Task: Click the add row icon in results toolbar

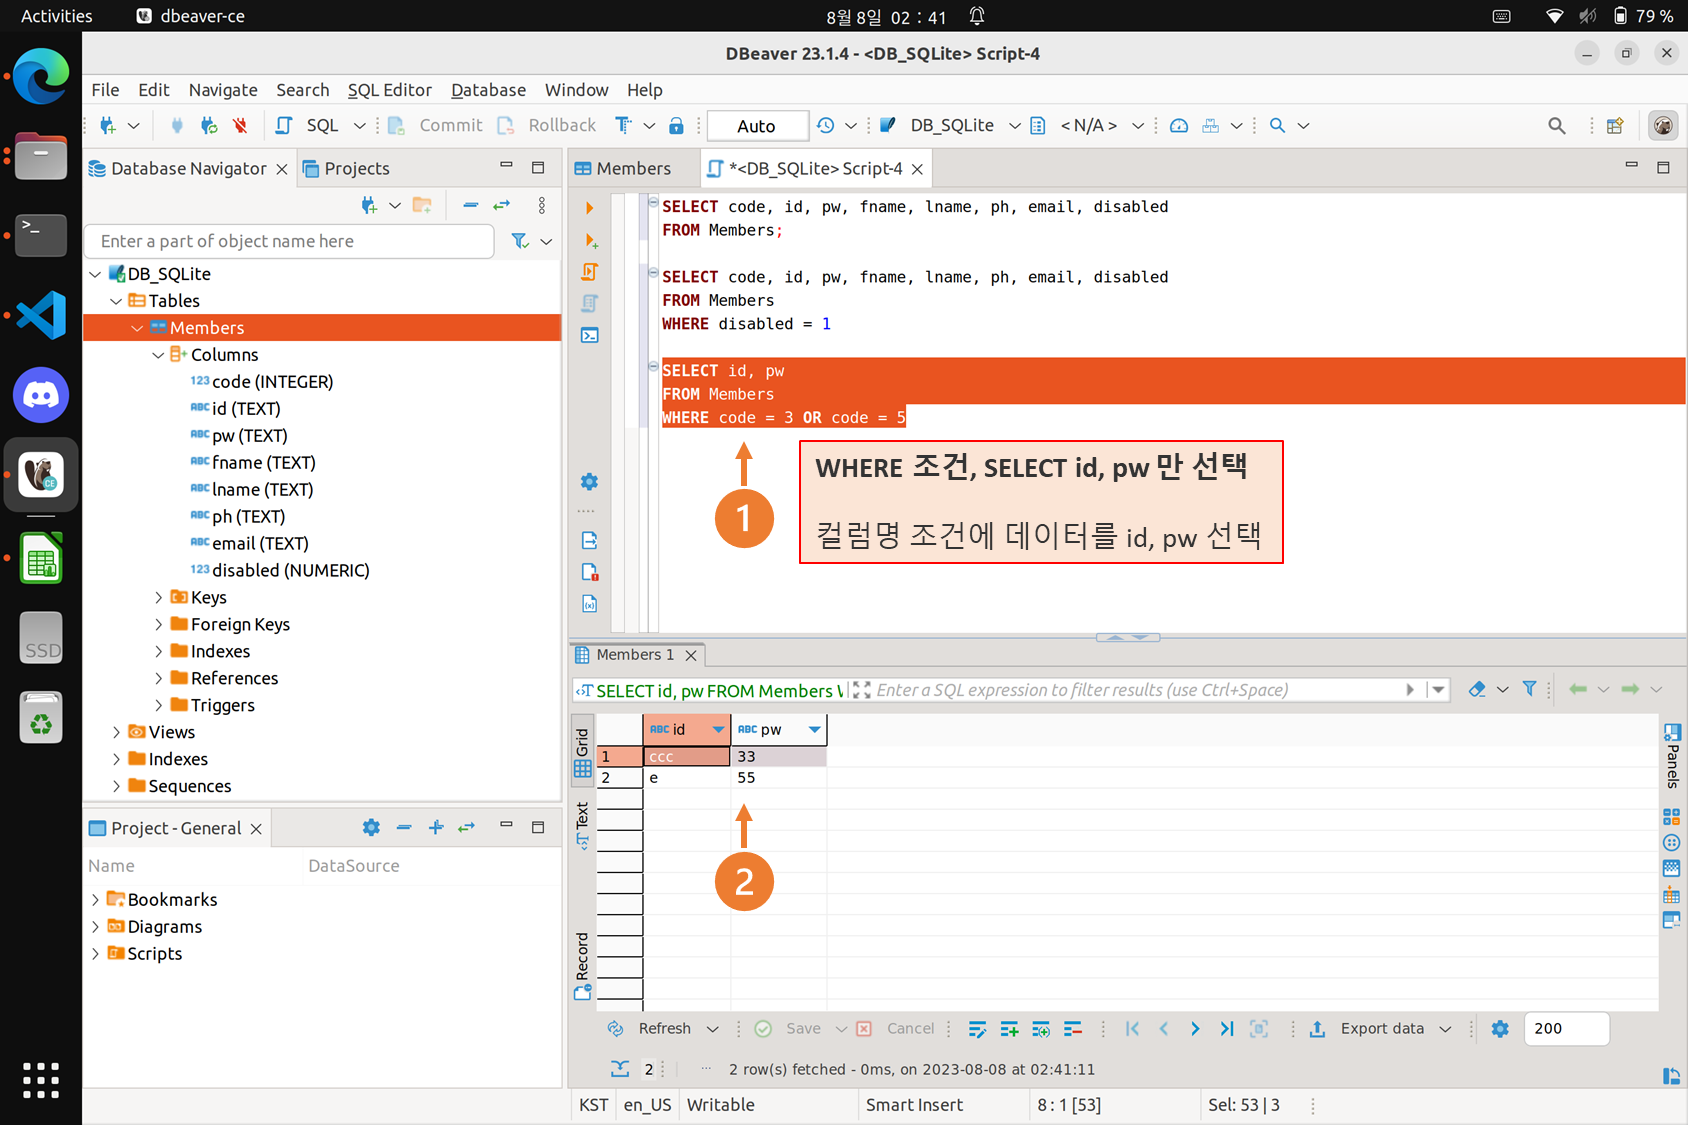Action: pos(1010,1028)
